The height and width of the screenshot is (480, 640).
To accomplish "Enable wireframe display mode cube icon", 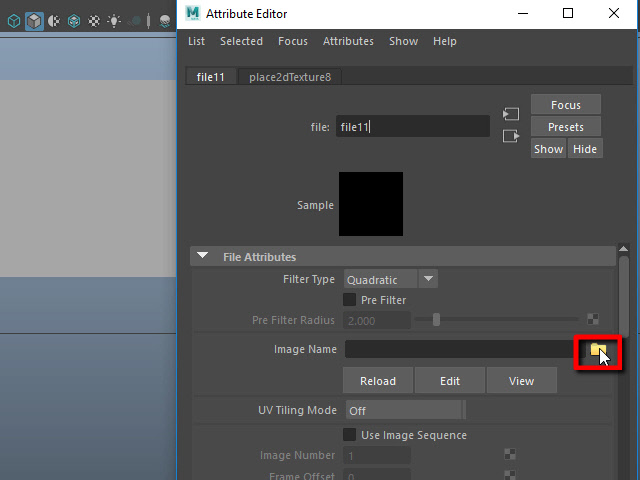I will (x=14, y=20).
